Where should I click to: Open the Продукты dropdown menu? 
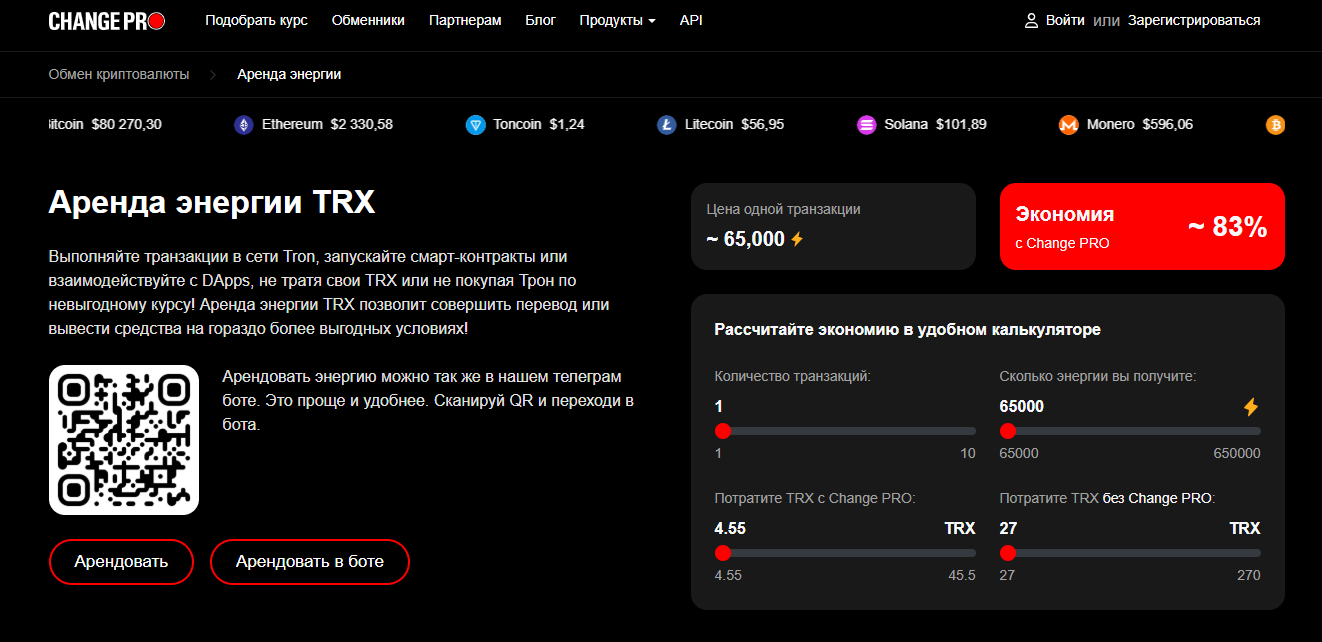pyautogui.click(x=617, y=20)
